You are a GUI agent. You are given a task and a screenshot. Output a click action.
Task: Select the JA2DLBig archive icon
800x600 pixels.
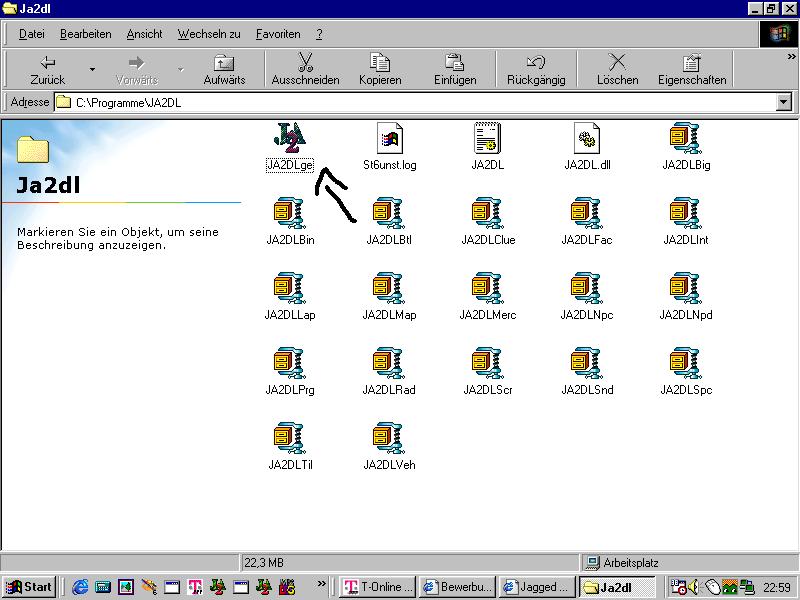coord(686,138)
